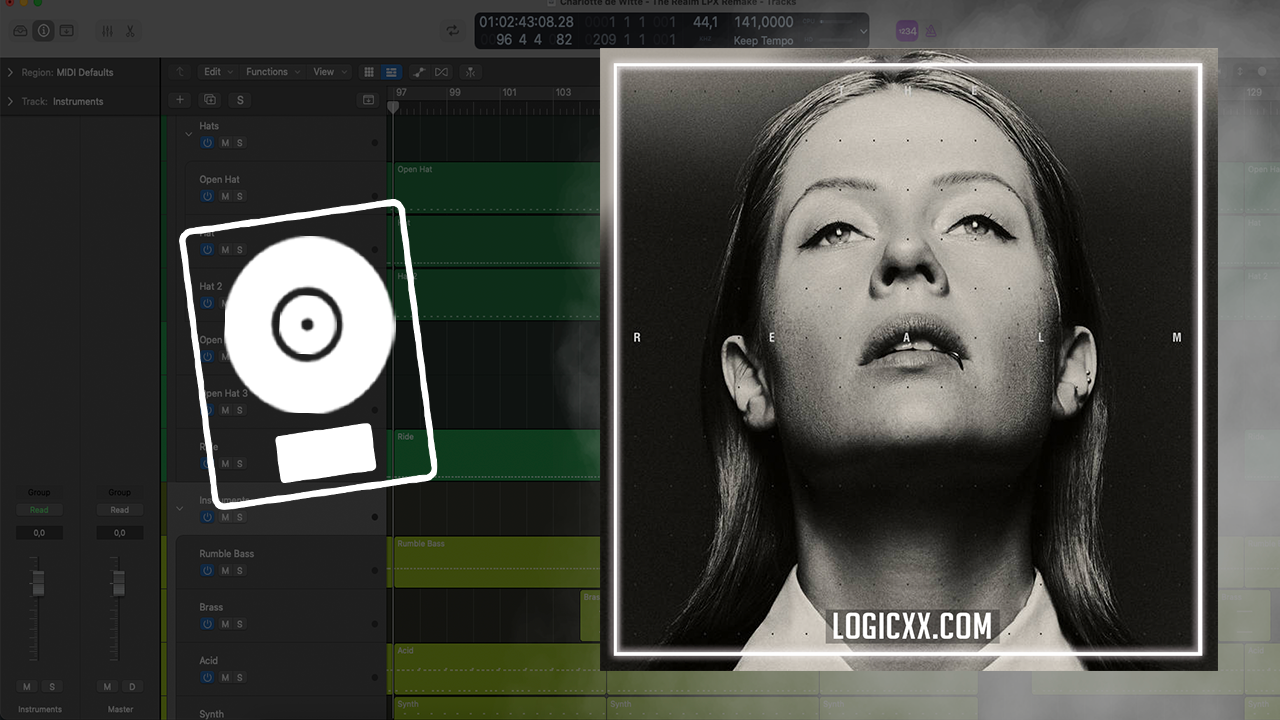Toggle the Inspector info button
1280x720 pixels.
[43, 31]
